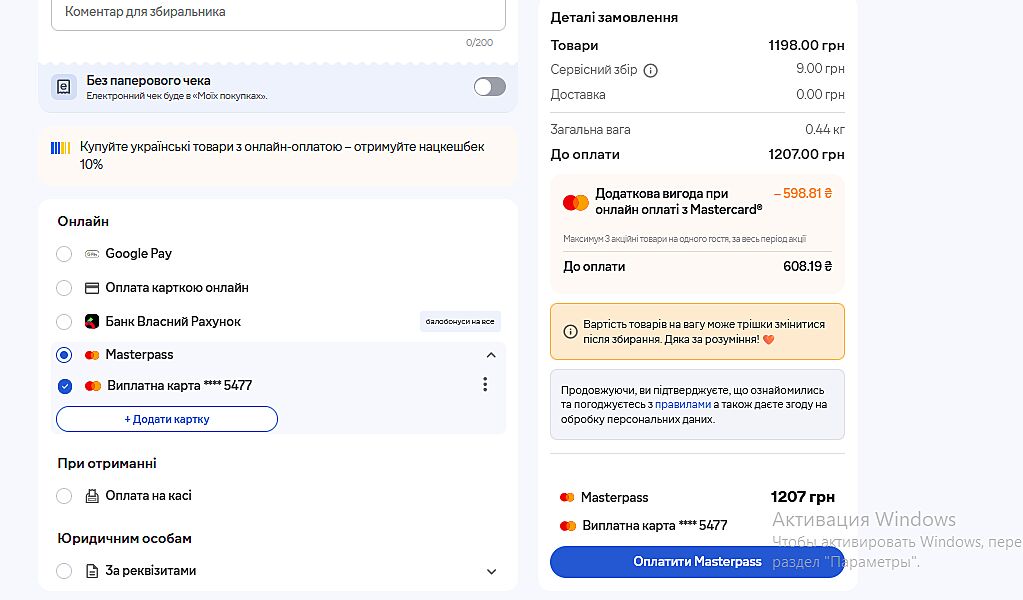1023x600 pixels.
Task: Toggle the Без паперового чека switch
Action: tap(489, 87)
